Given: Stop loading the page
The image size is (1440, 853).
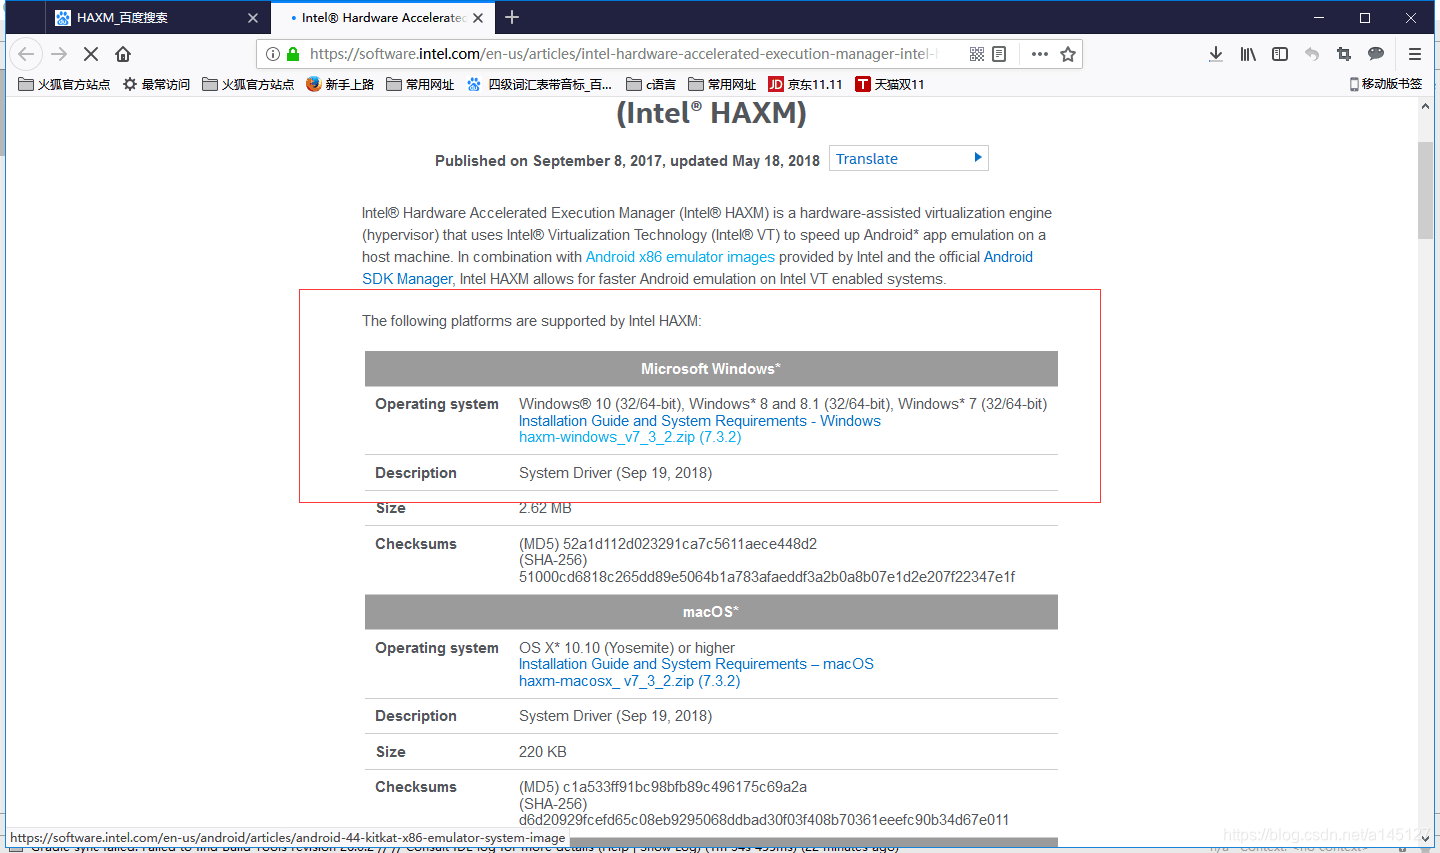Looking at the screenshot, I should (91, 54).
